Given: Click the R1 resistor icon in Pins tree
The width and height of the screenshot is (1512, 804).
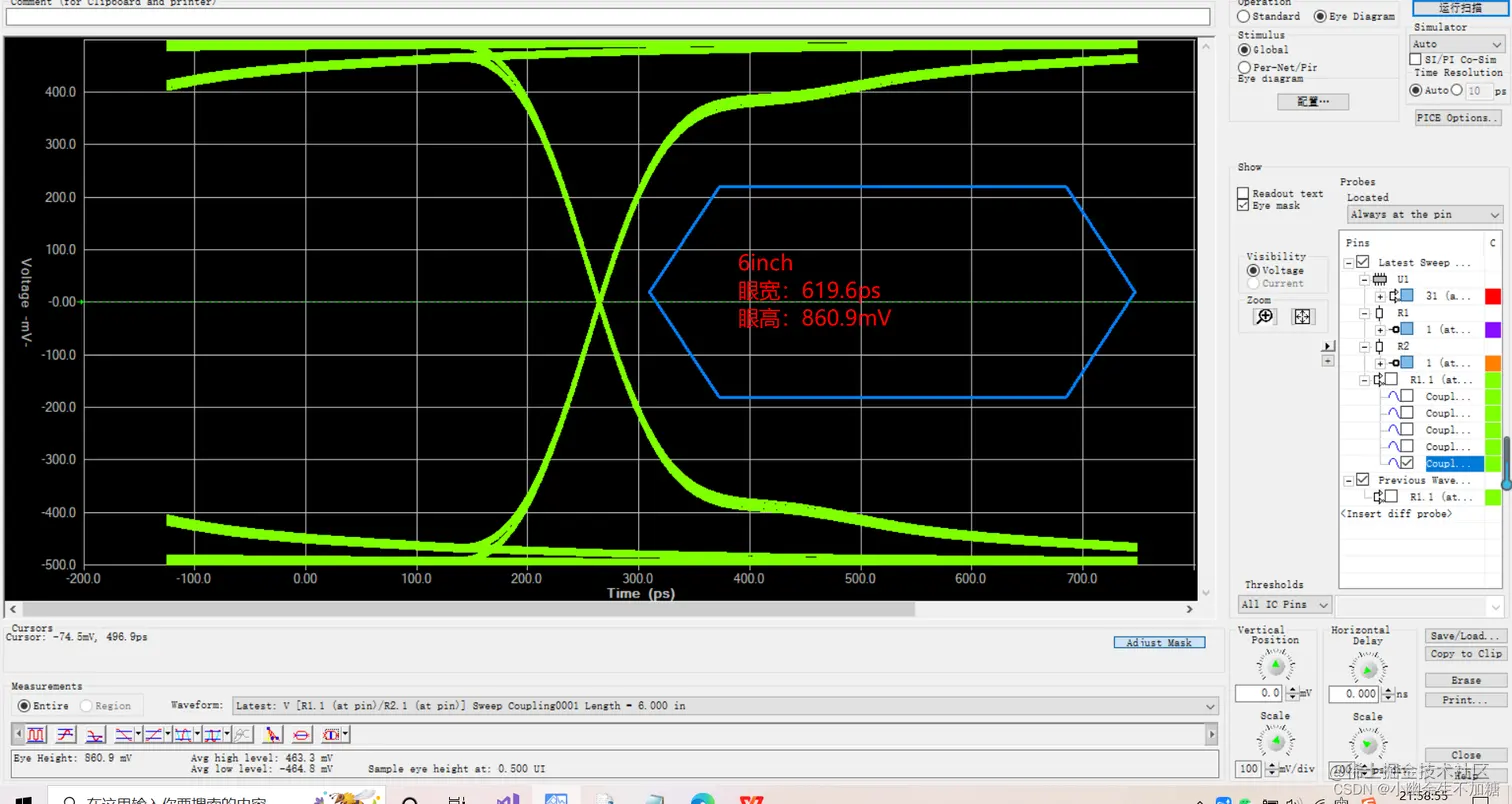Looking at the screenshot, I should click(x=1381, y=313).
